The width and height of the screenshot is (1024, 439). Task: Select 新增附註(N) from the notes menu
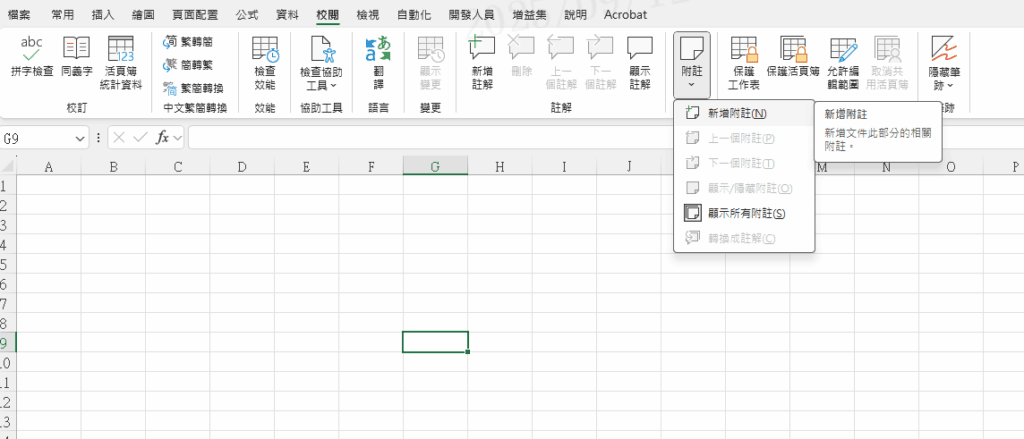(x=736, y=114)
